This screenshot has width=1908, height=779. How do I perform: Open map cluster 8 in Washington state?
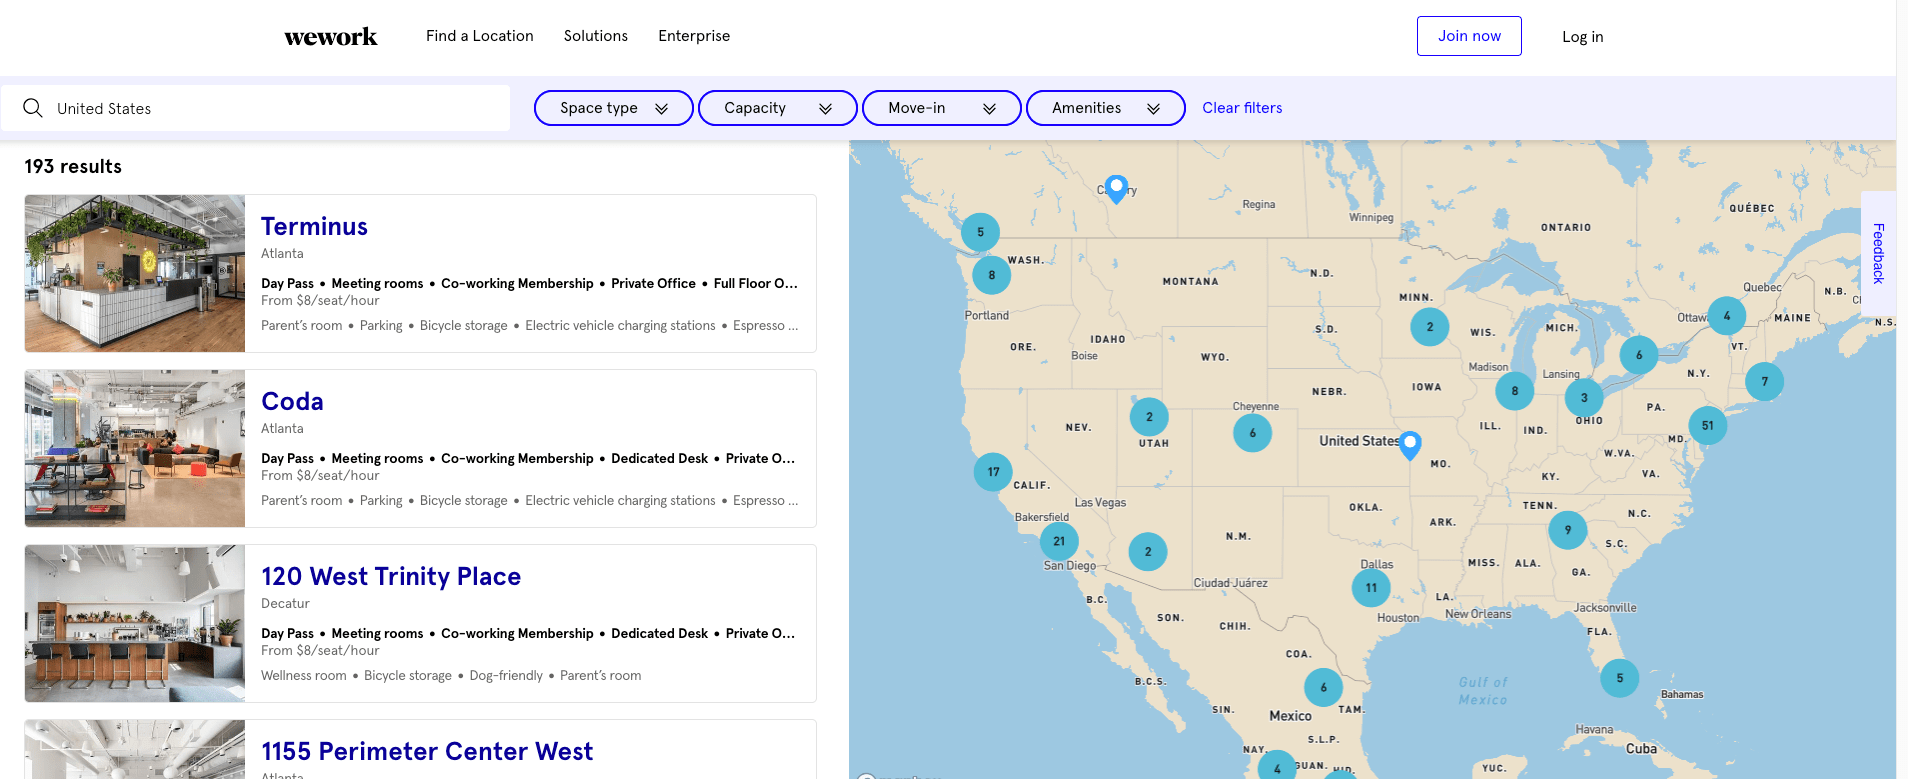992,275
